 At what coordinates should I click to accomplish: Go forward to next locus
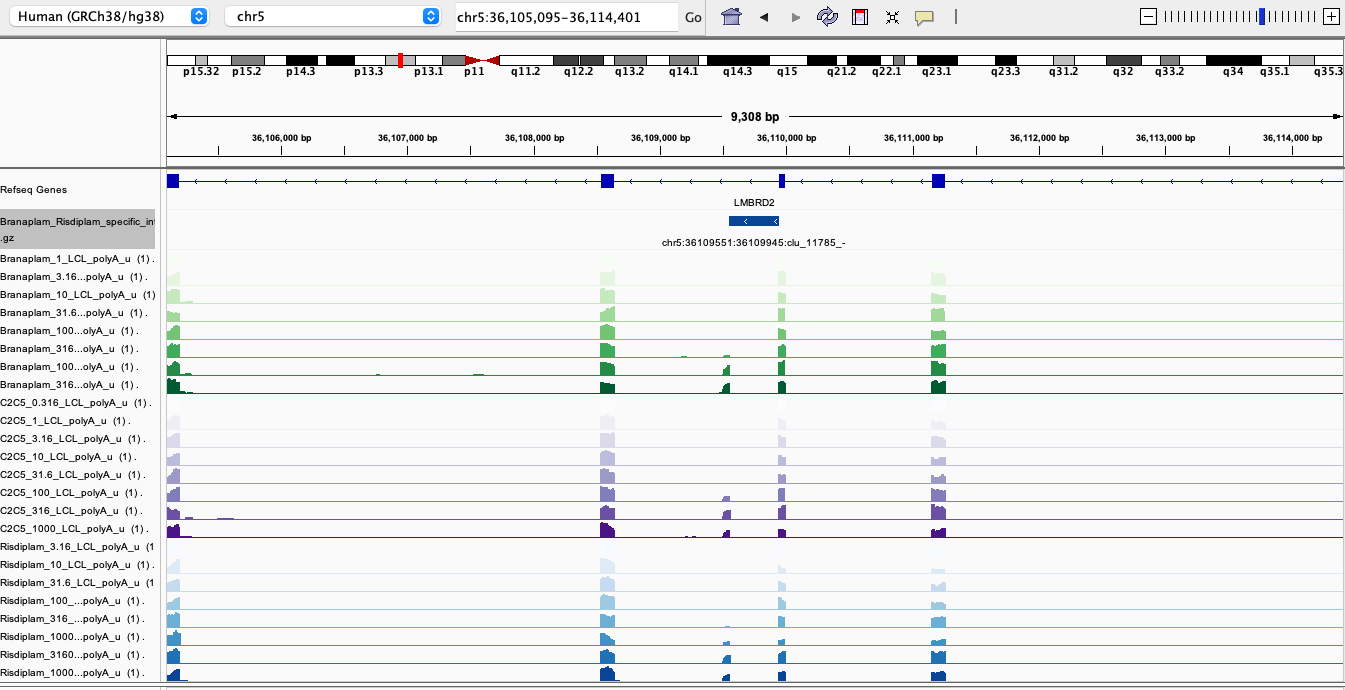[796, 17]
